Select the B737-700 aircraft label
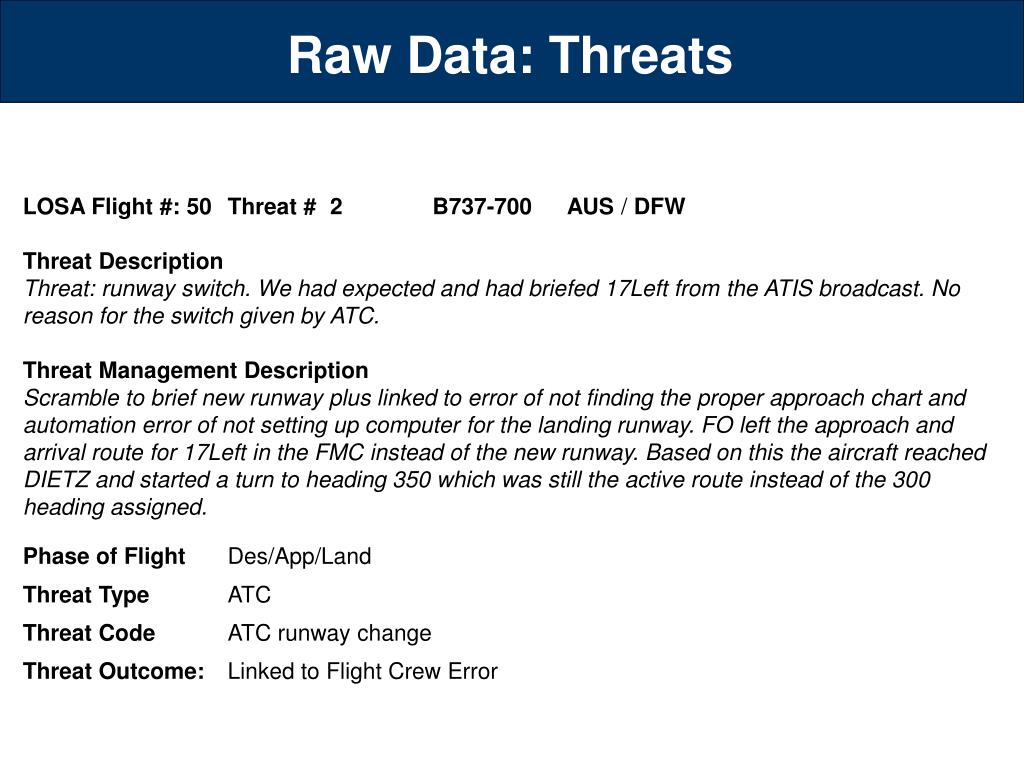This screenshot has height=768, width=1024. (482, 206)
